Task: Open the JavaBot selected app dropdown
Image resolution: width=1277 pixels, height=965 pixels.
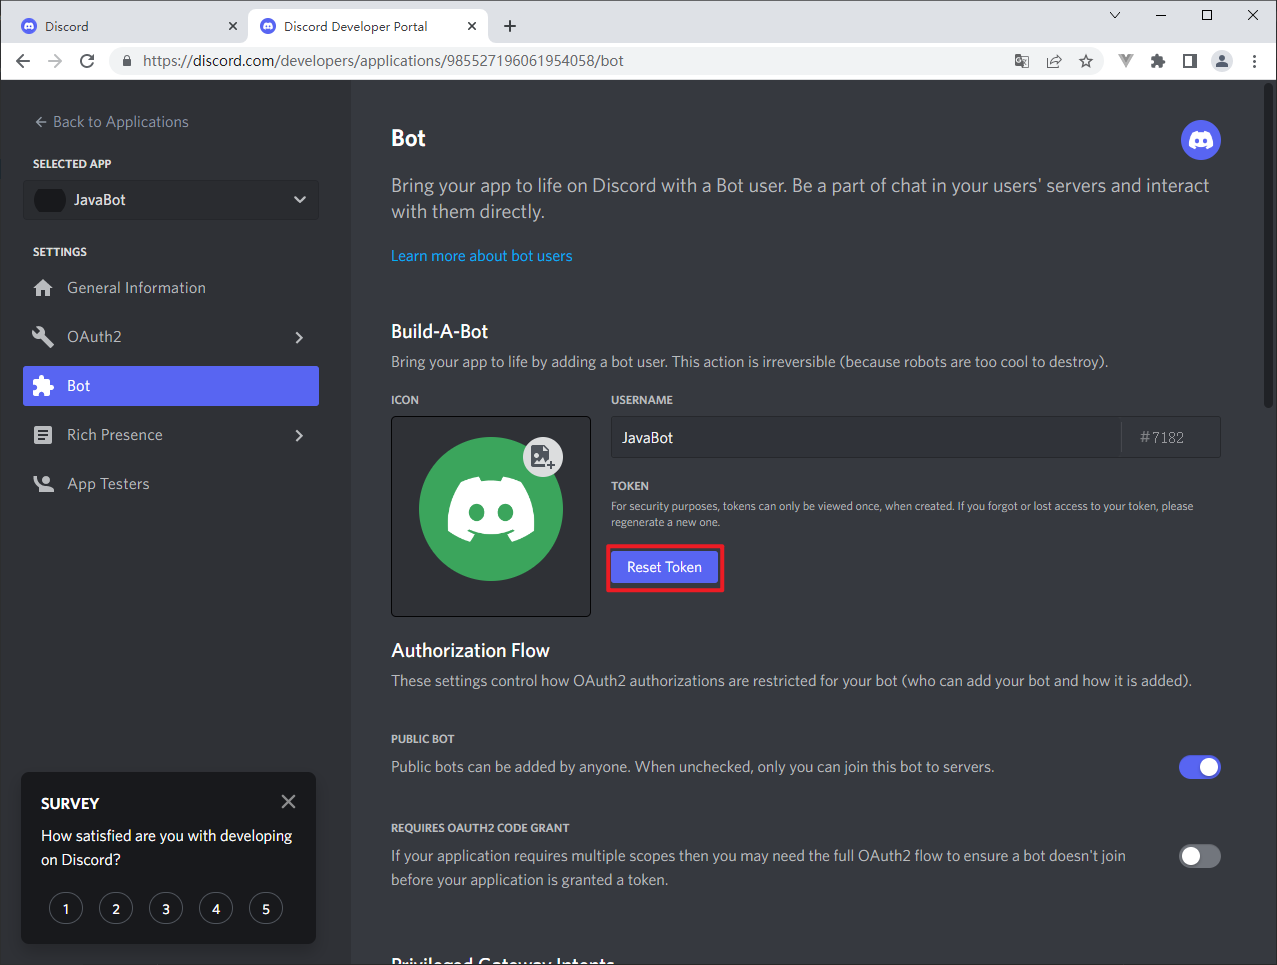Action: pyautogui.click(x=171, y=200)
